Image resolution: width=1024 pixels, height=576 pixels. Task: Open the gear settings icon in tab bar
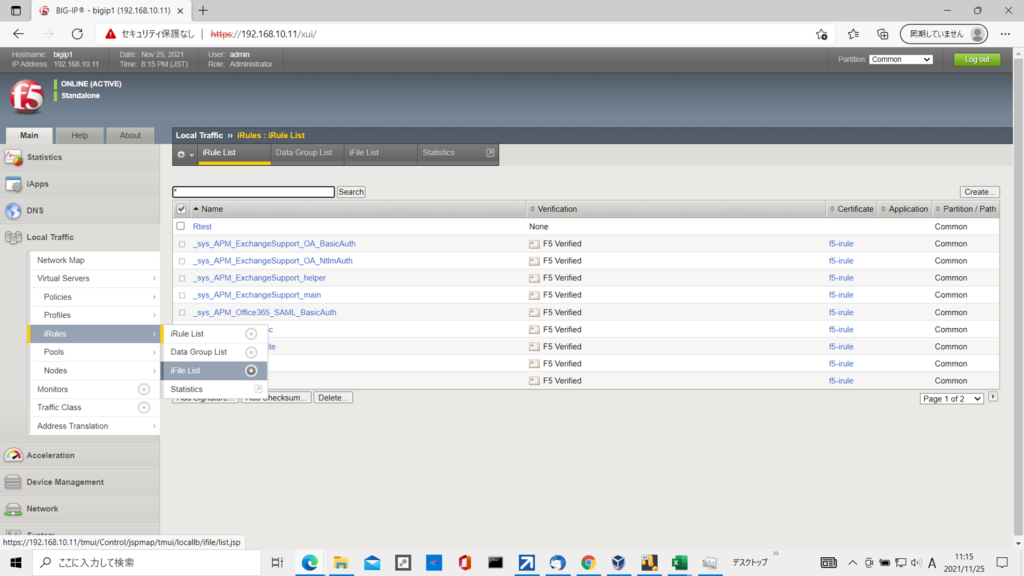click(x=182, y=154)
